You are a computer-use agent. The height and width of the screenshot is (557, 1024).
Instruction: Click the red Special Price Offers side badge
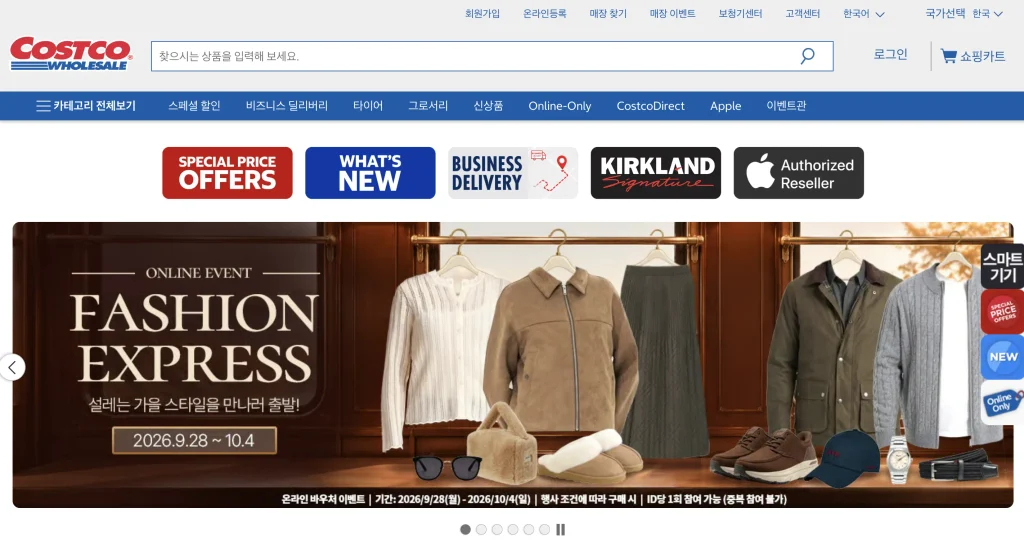click(1003, 311)
